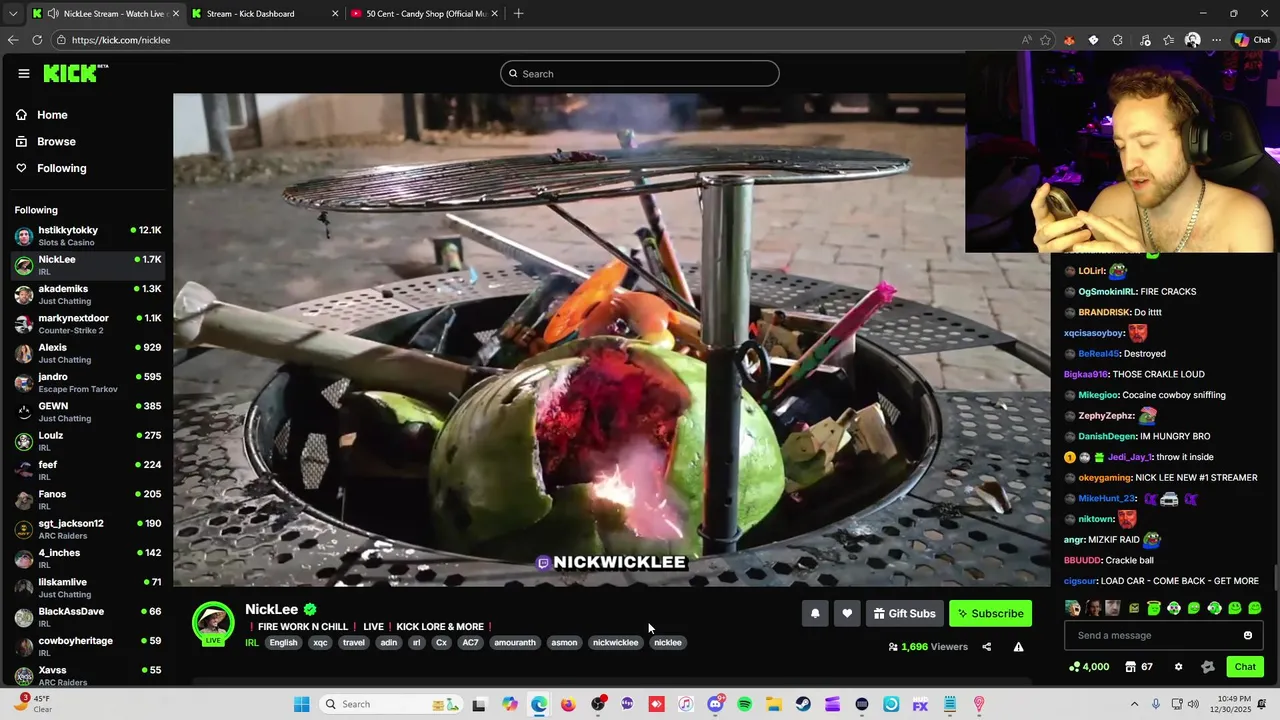
Task: Open the Kick hamburger menu
Action: [x=23, y=73]
